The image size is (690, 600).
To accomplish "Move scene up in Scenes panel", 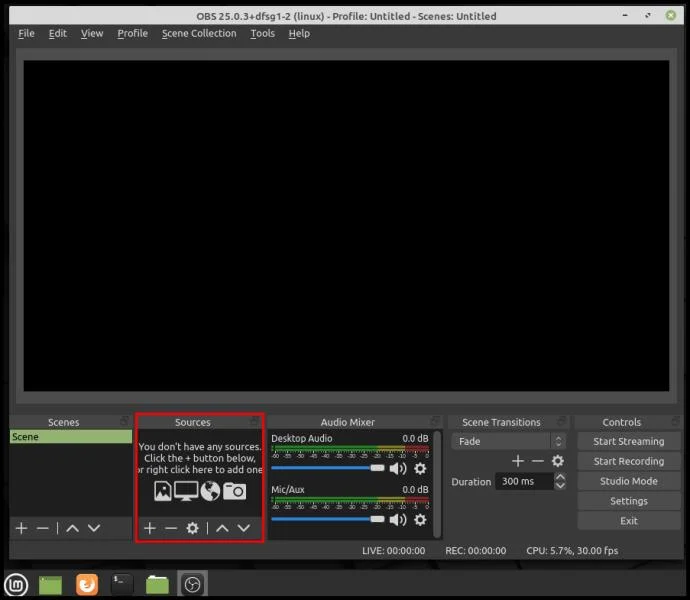I will (73, 528).
